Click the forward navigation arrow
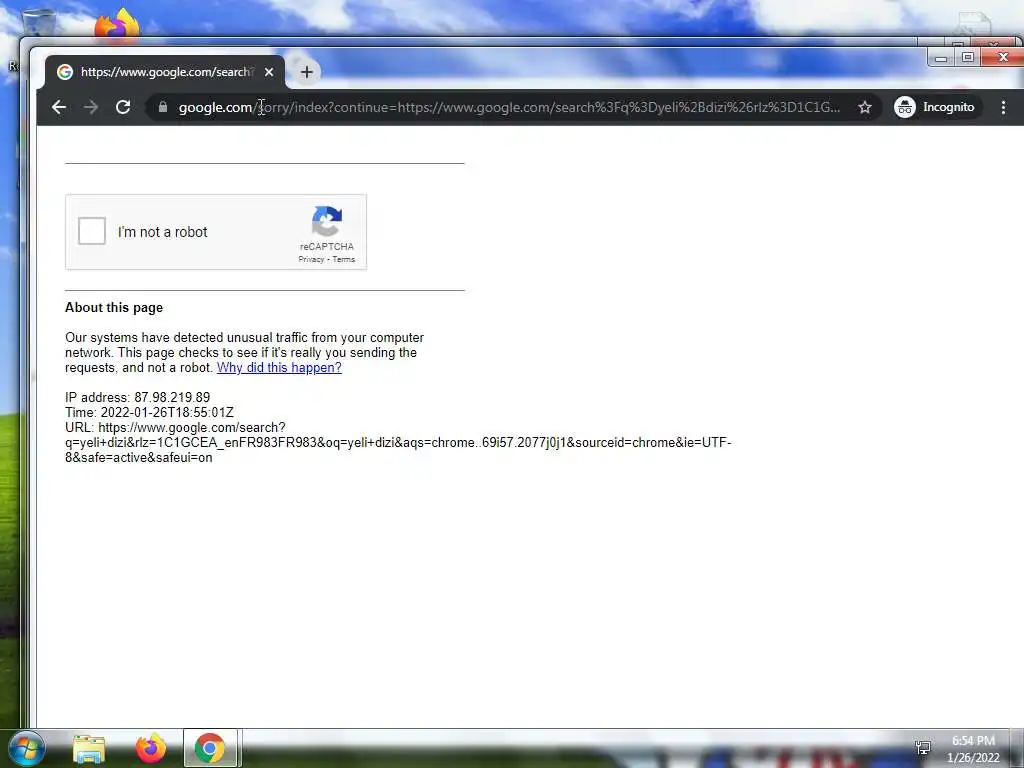1024x768 pixels. (91, 107)
